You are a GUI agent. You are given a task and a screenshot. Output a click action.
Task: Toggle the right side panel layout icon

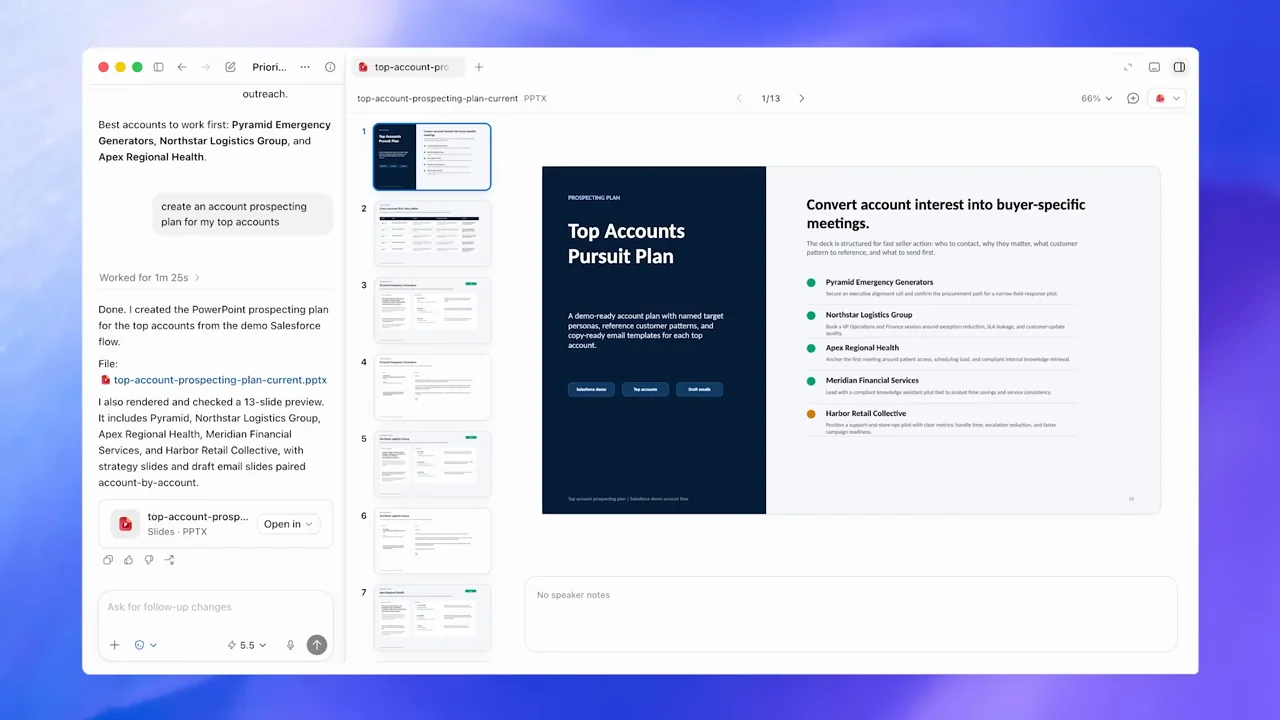click(x=1180, y=67)
